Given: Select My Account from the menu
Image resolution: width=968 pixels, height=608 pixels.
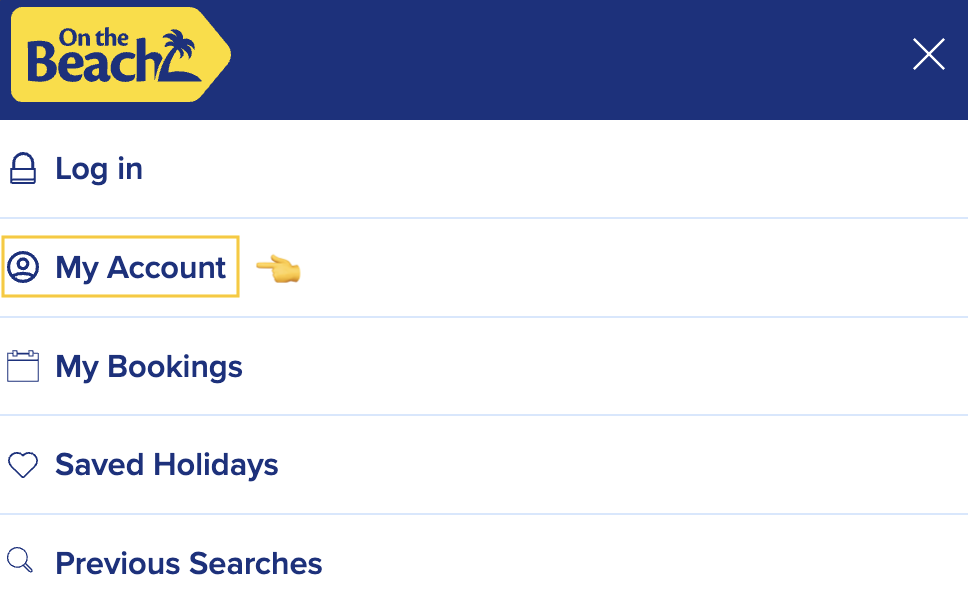Looking at the screenshot, I should click(x=141, y=267).
